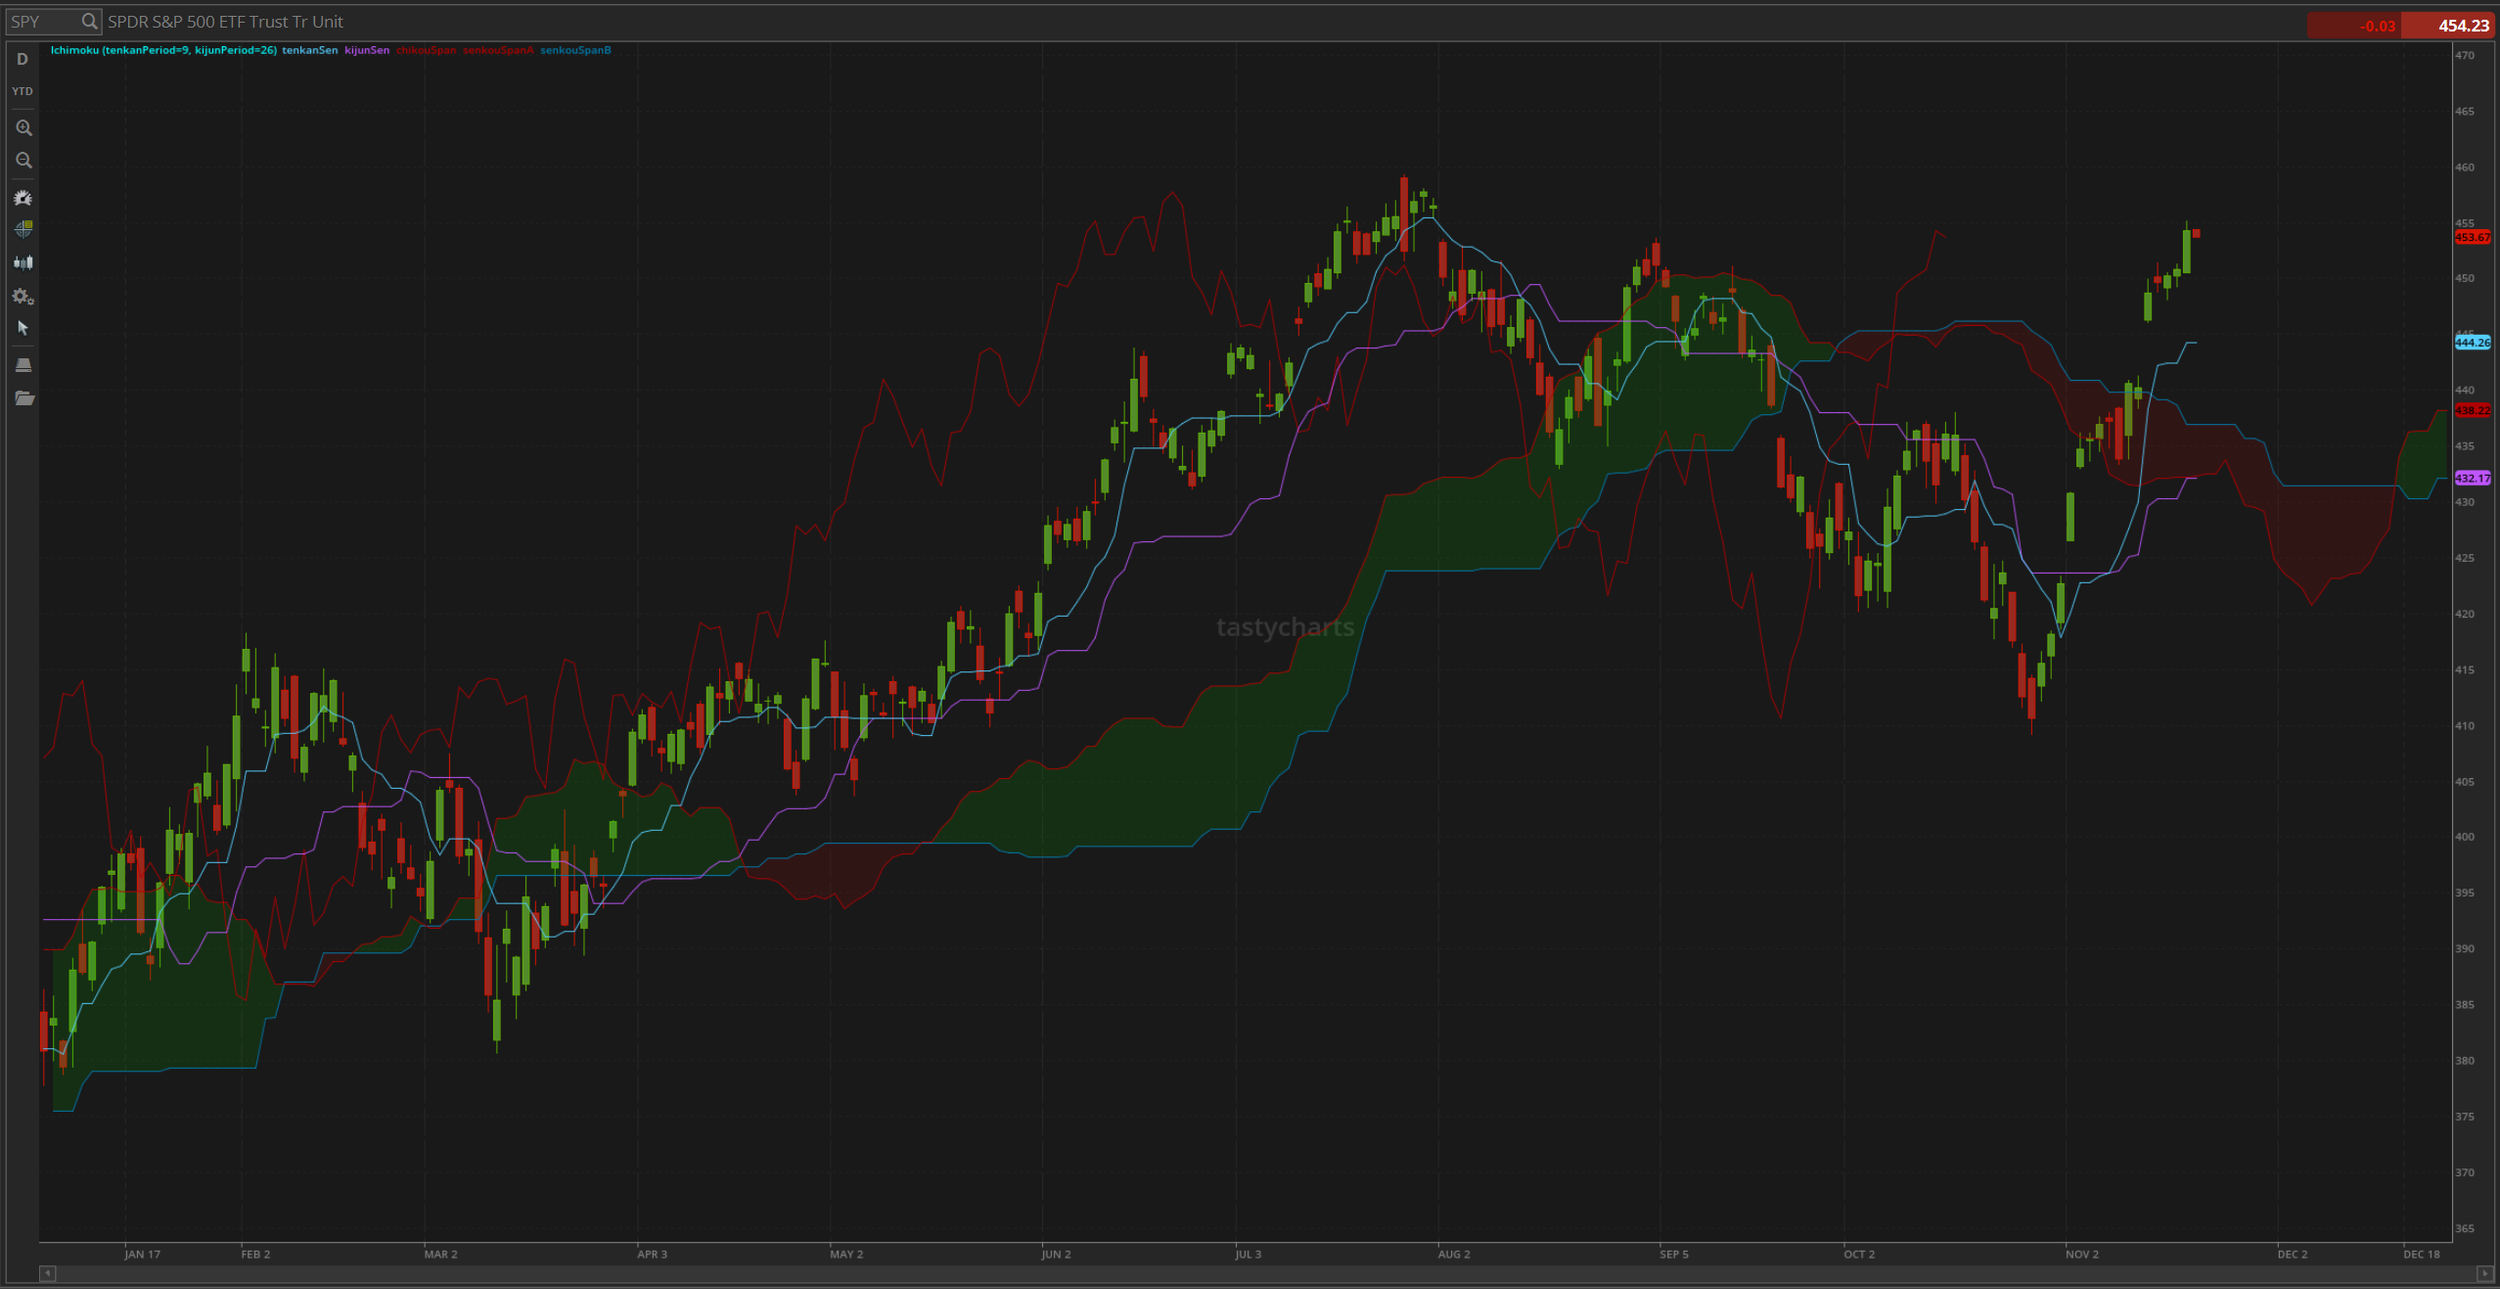
Task: Click the senkouSpanB legend label
Action: coord(575,50)
